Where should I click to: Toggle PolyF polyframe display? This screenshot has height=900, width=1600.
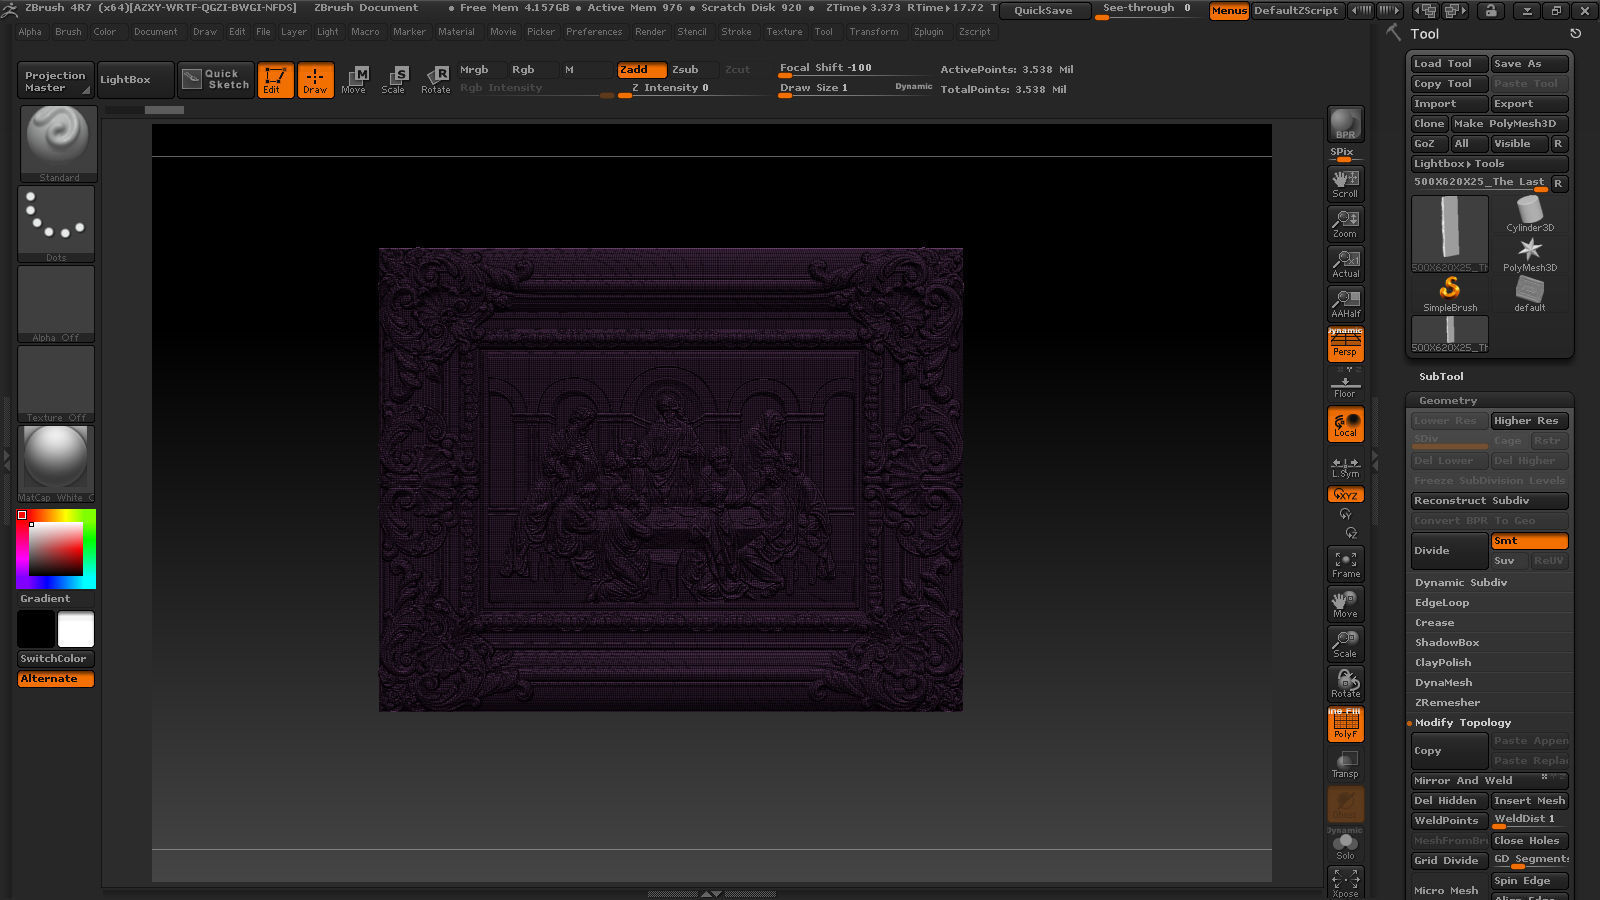coord(1345,724)
